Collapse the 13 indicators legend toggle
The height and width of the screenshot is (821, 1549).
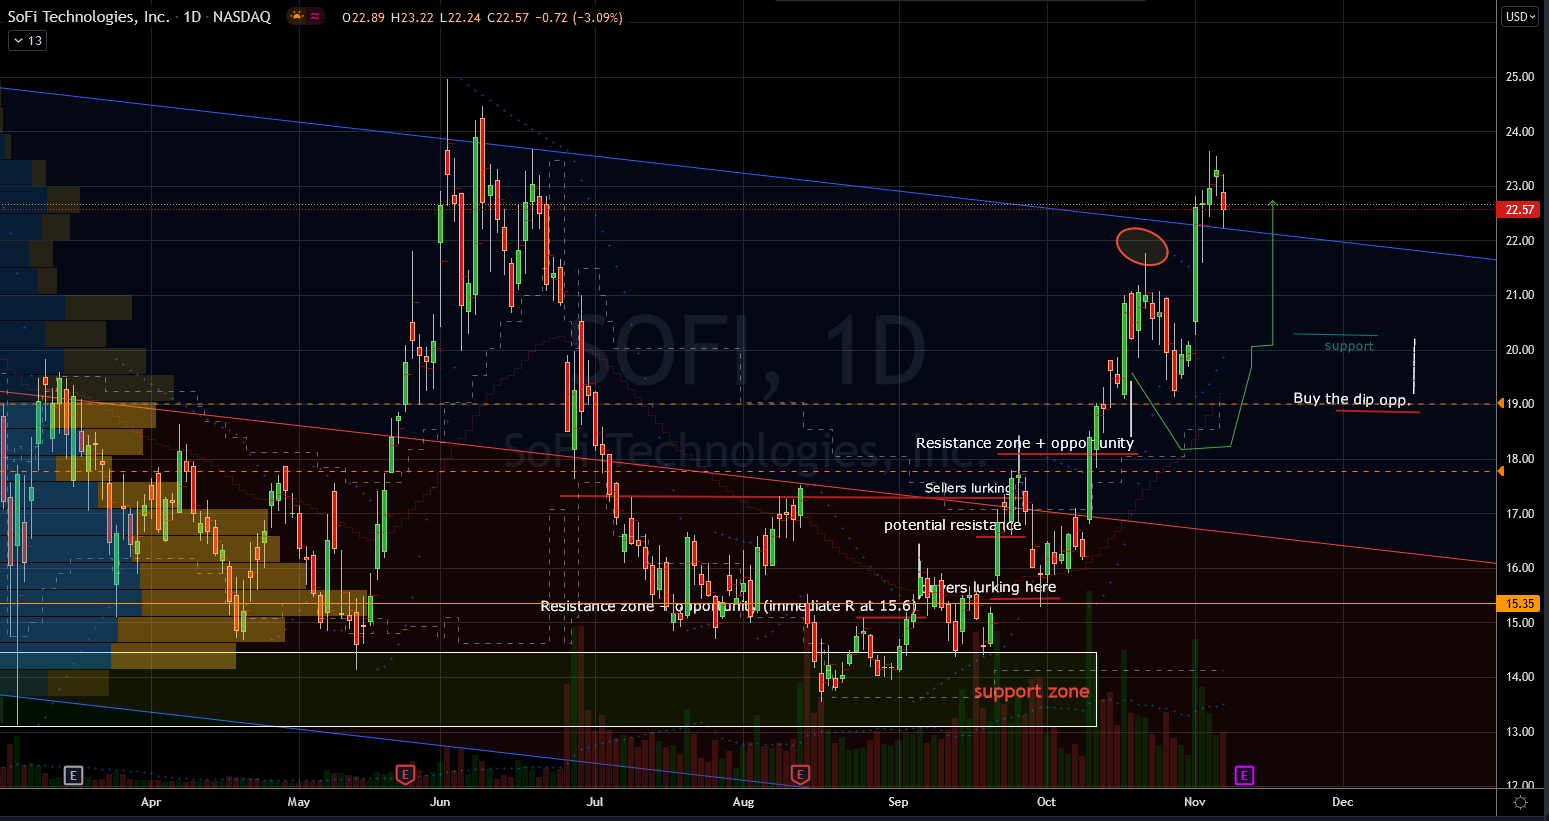tap(27, 41)
